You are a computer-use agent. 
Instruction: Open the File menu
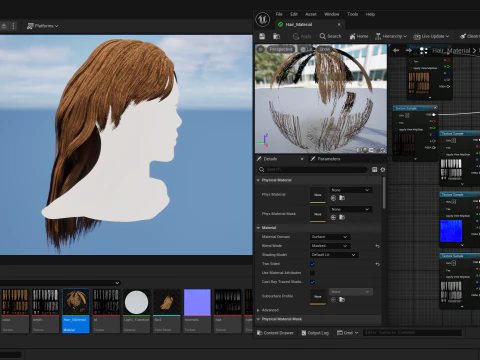279,14
